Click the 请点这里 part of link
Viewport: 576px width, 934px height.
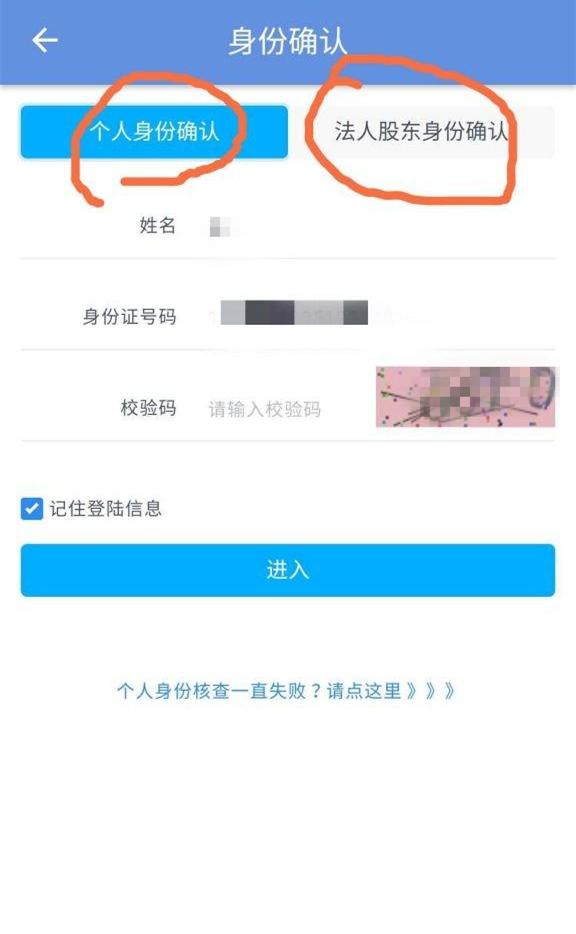click(364, 691)
